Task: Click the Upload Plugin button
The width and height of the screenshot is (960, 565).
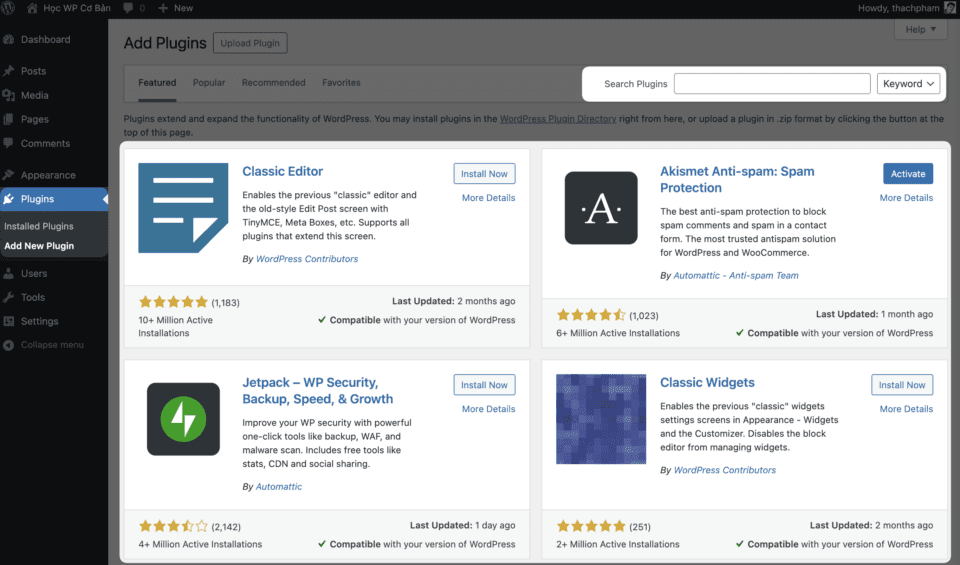Action: [x=250, y=43]
